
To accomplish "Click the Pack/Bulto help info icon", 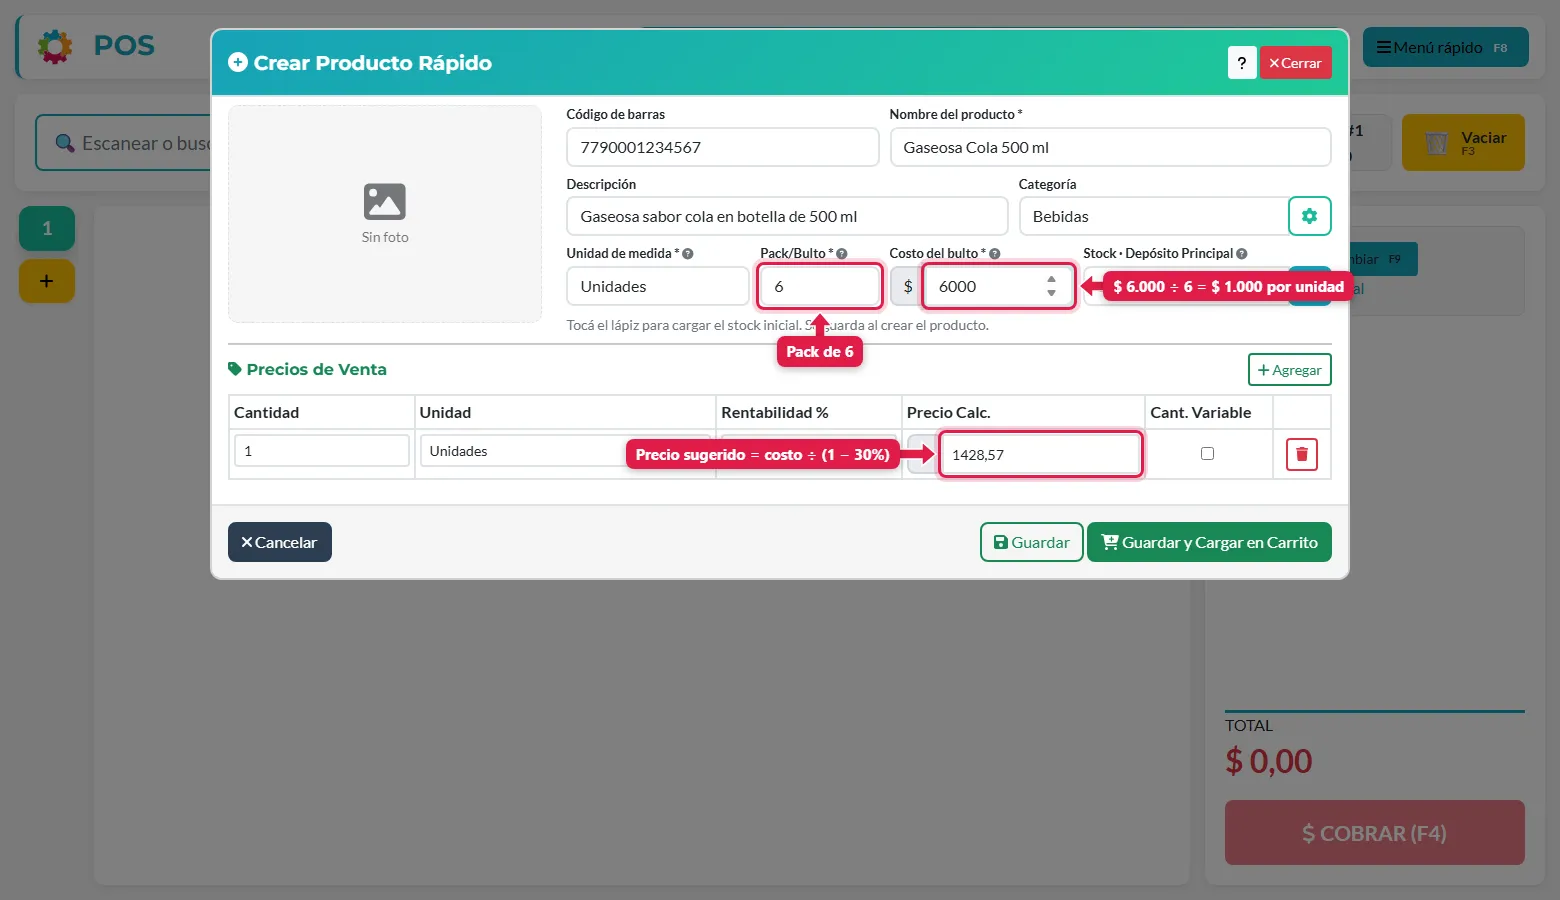I will click(841, 254).
